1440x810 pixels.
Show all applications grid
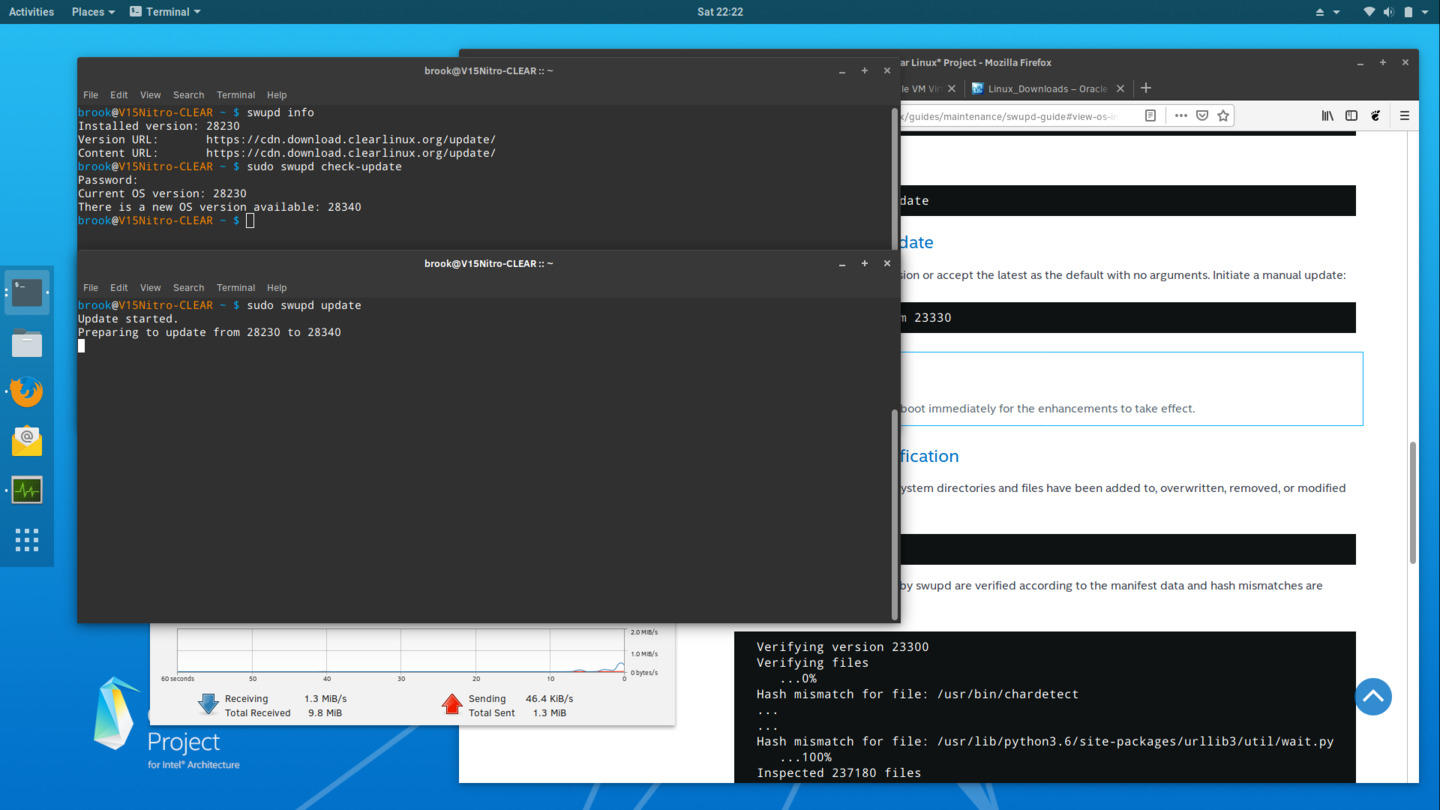(x=27, y=540)
